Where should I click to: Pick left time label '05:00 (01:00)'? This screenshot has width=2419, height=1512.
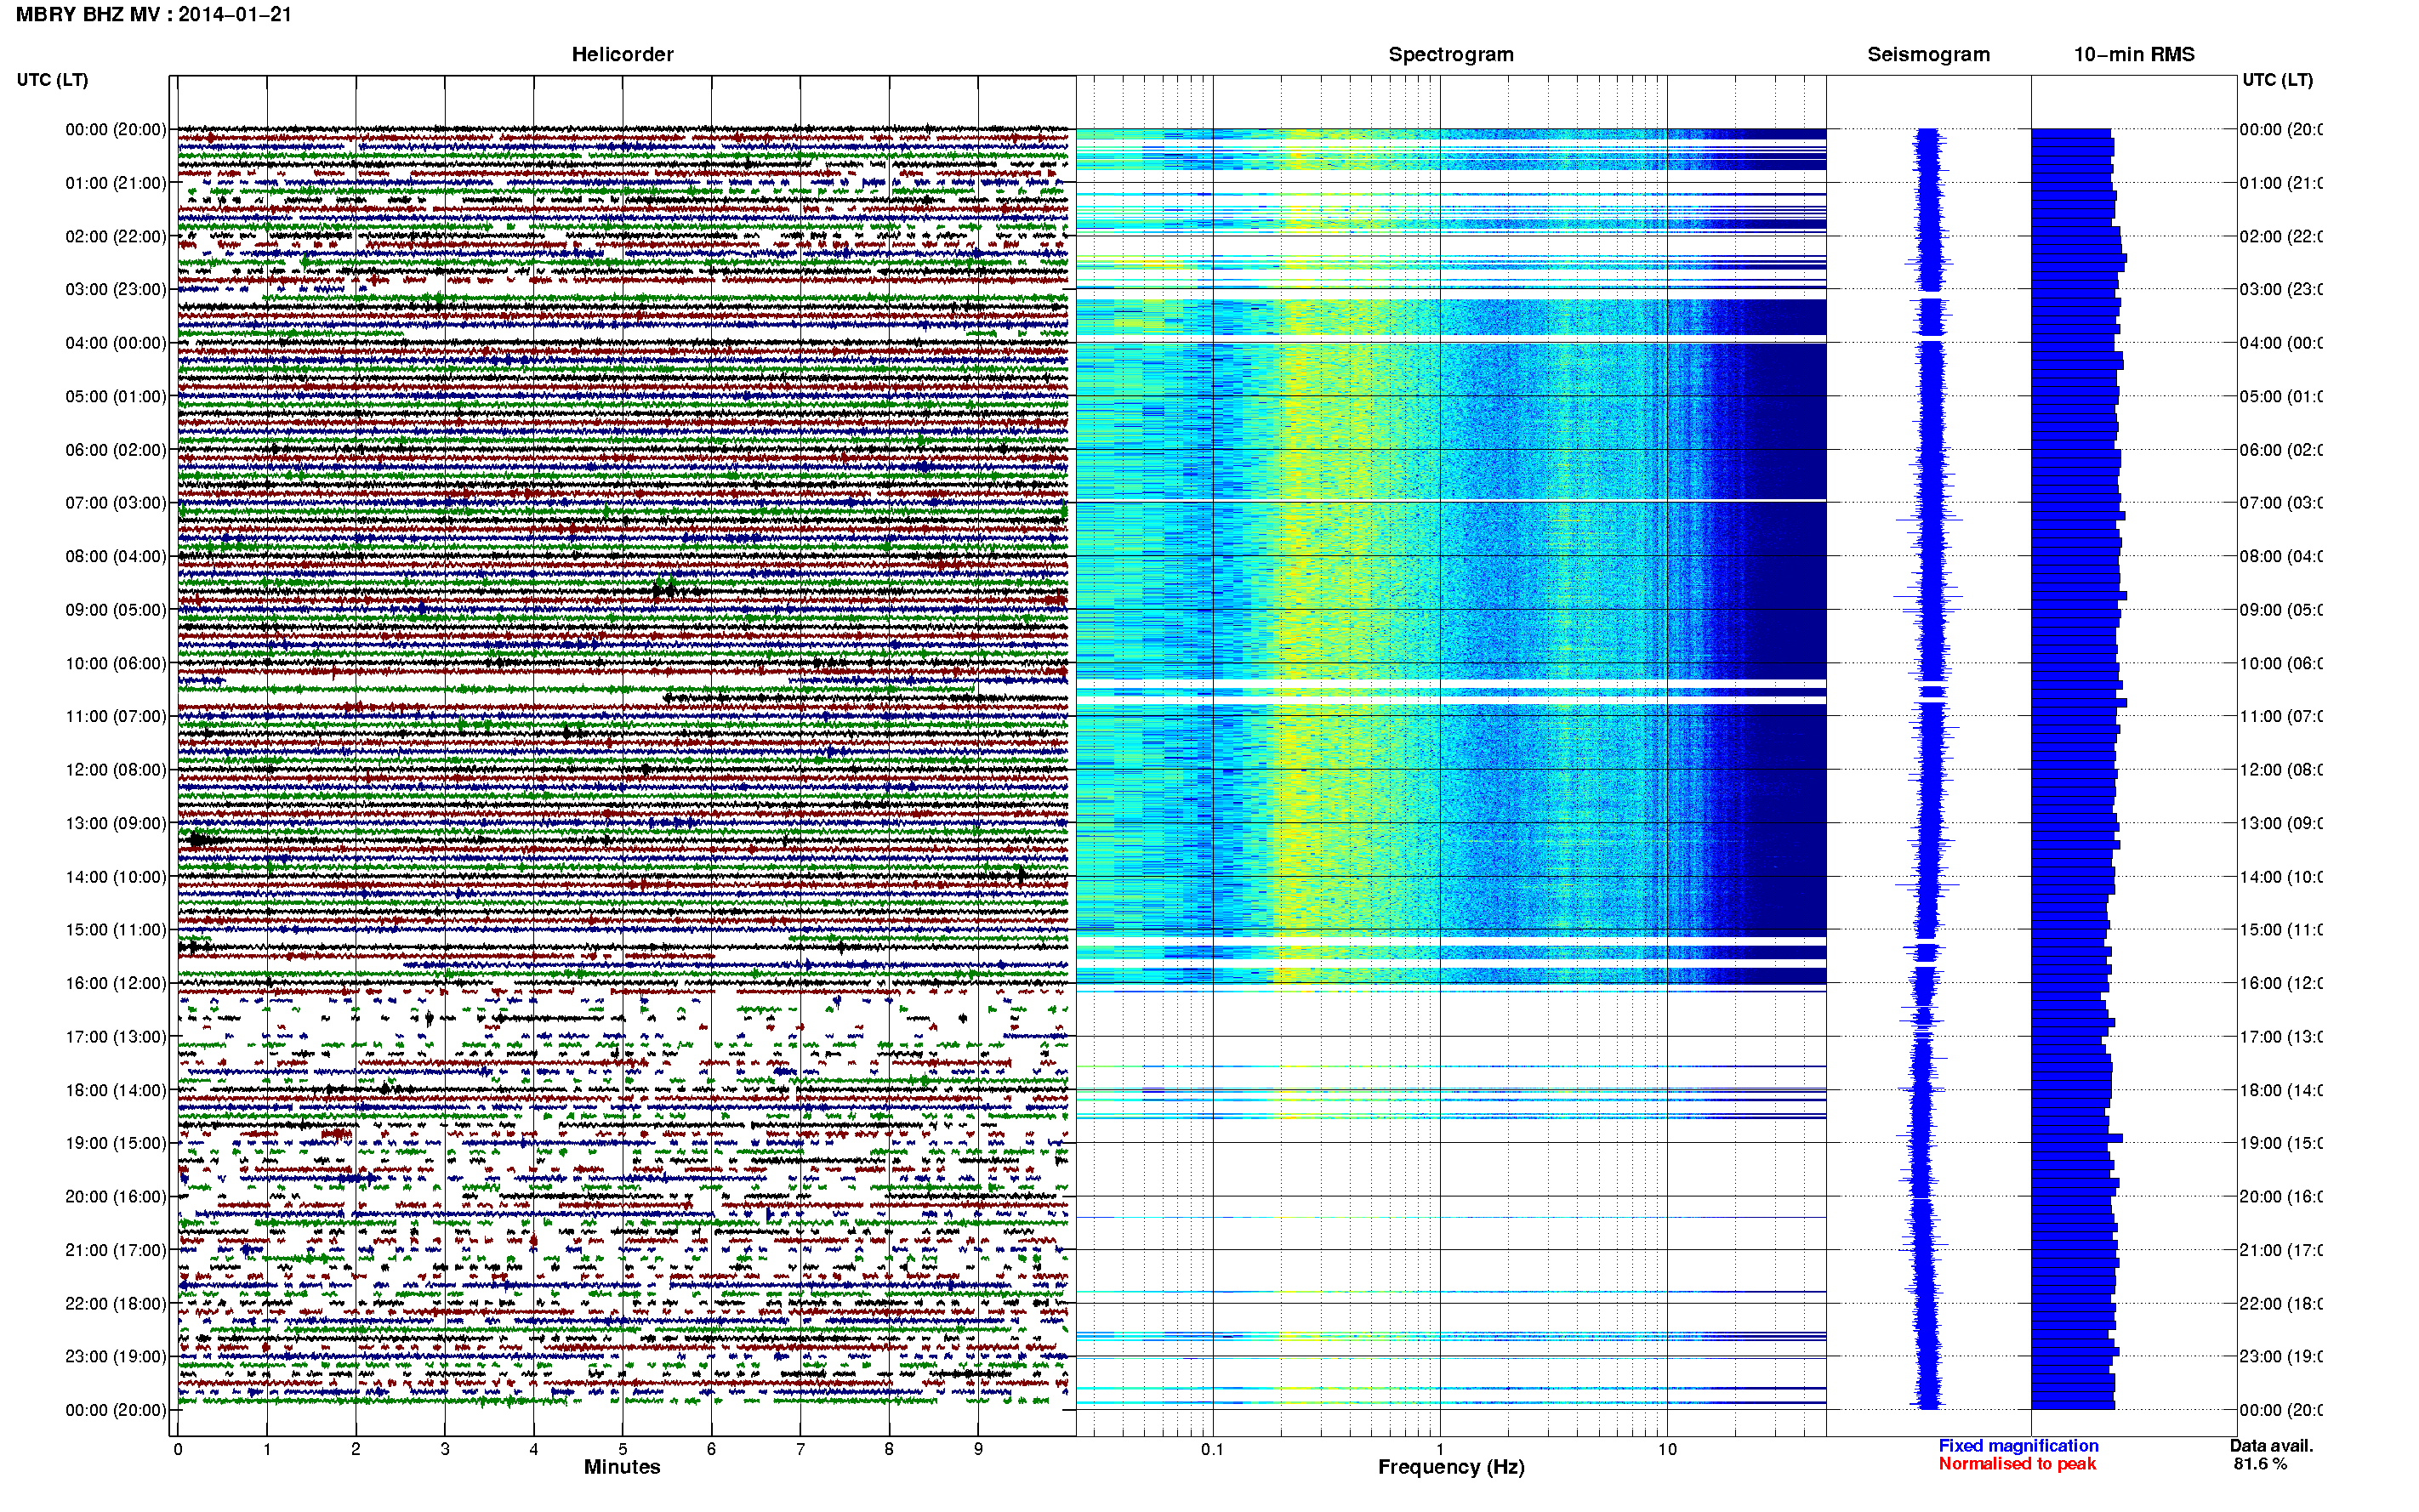pyautogui.click(x=116, y=397)
